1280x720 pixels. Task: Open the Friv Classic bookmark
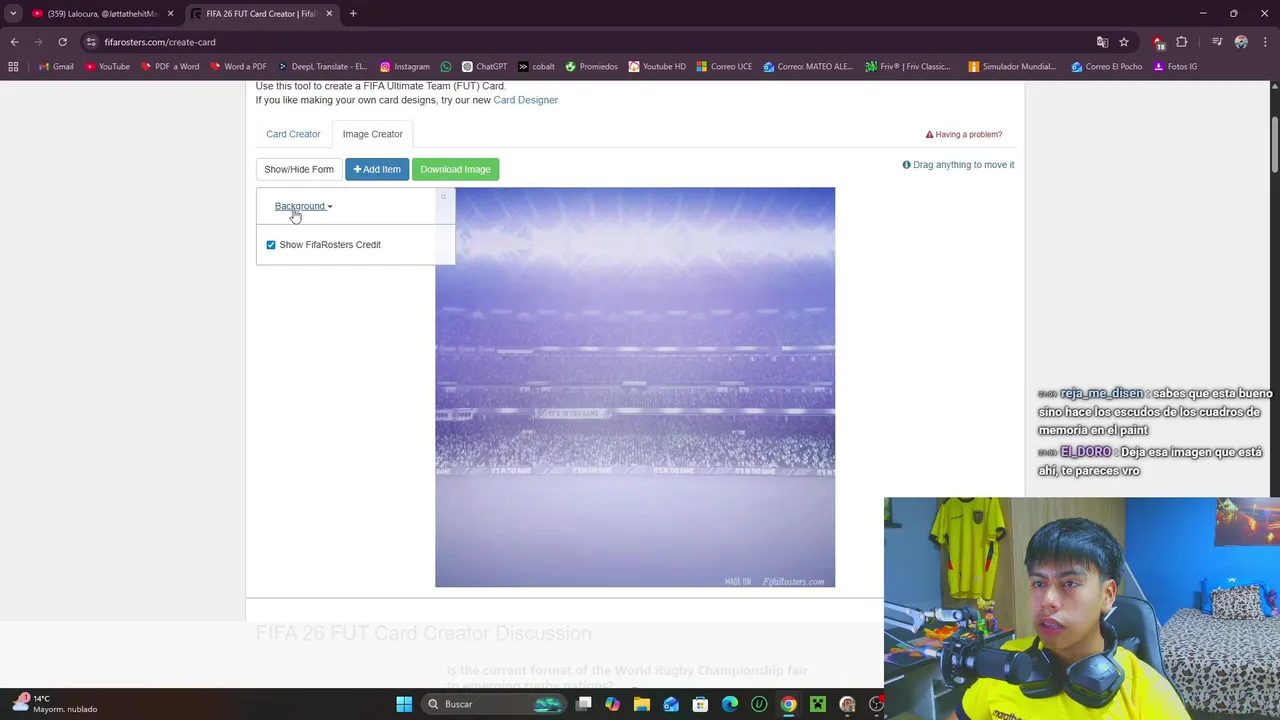(x=908, y=67)
